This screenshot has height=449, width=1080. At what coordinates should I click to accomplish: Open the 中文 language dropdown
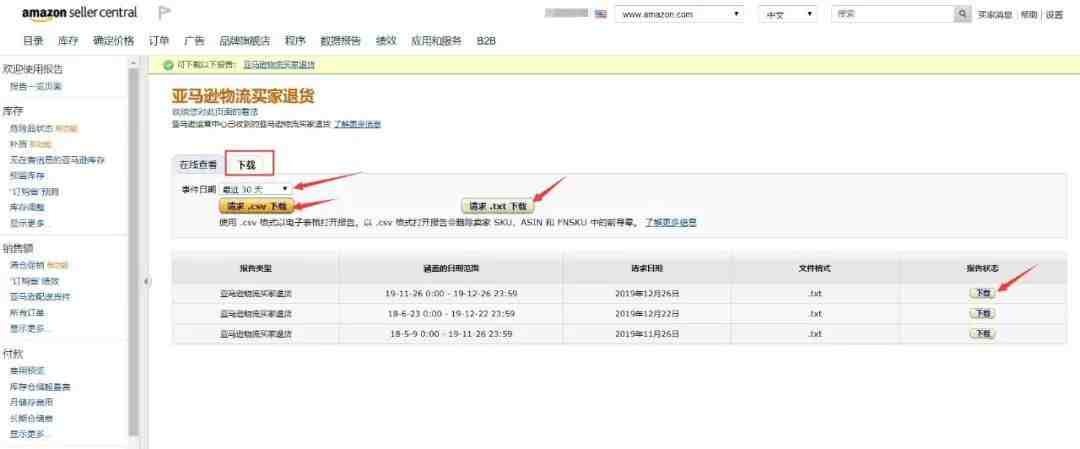(x=787, y=14)
